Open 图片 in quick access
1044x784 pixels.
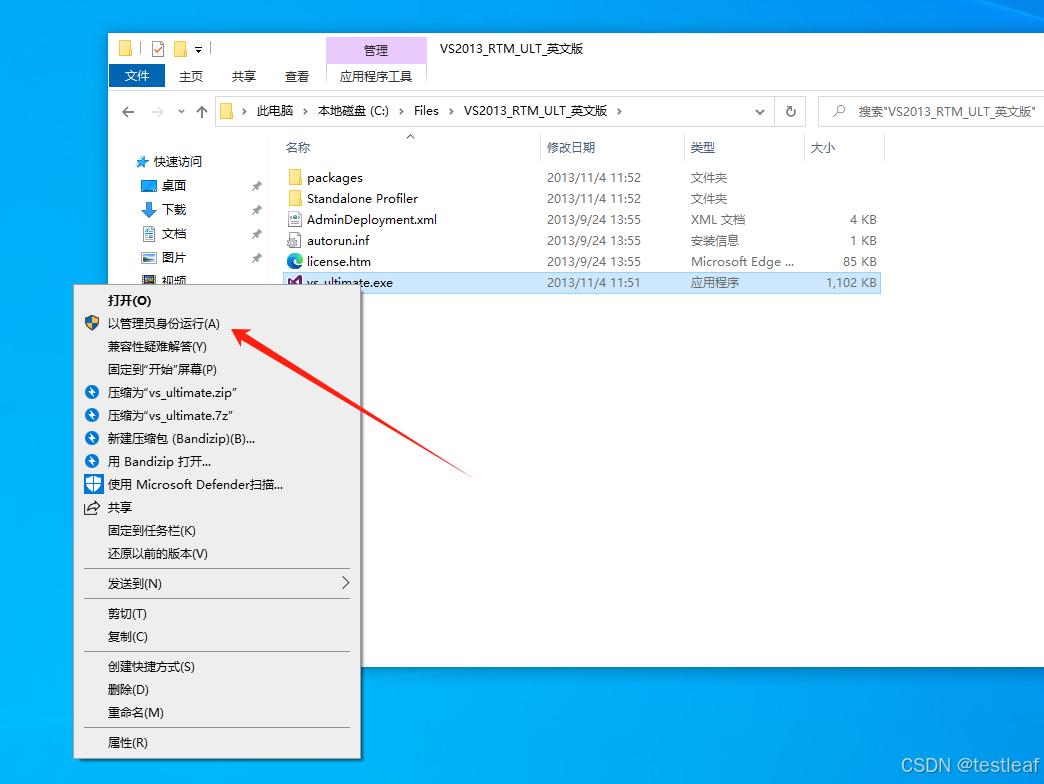(174, 258)
